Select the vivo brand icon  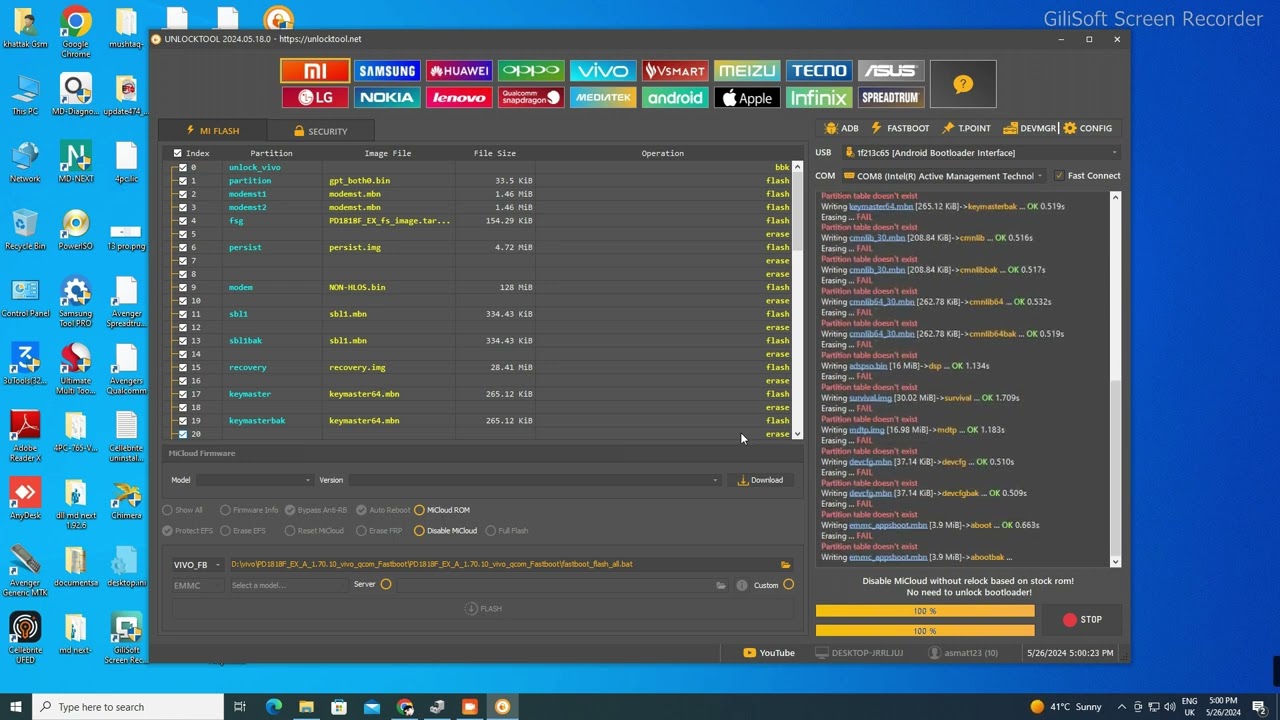click(x=603, y=71)
